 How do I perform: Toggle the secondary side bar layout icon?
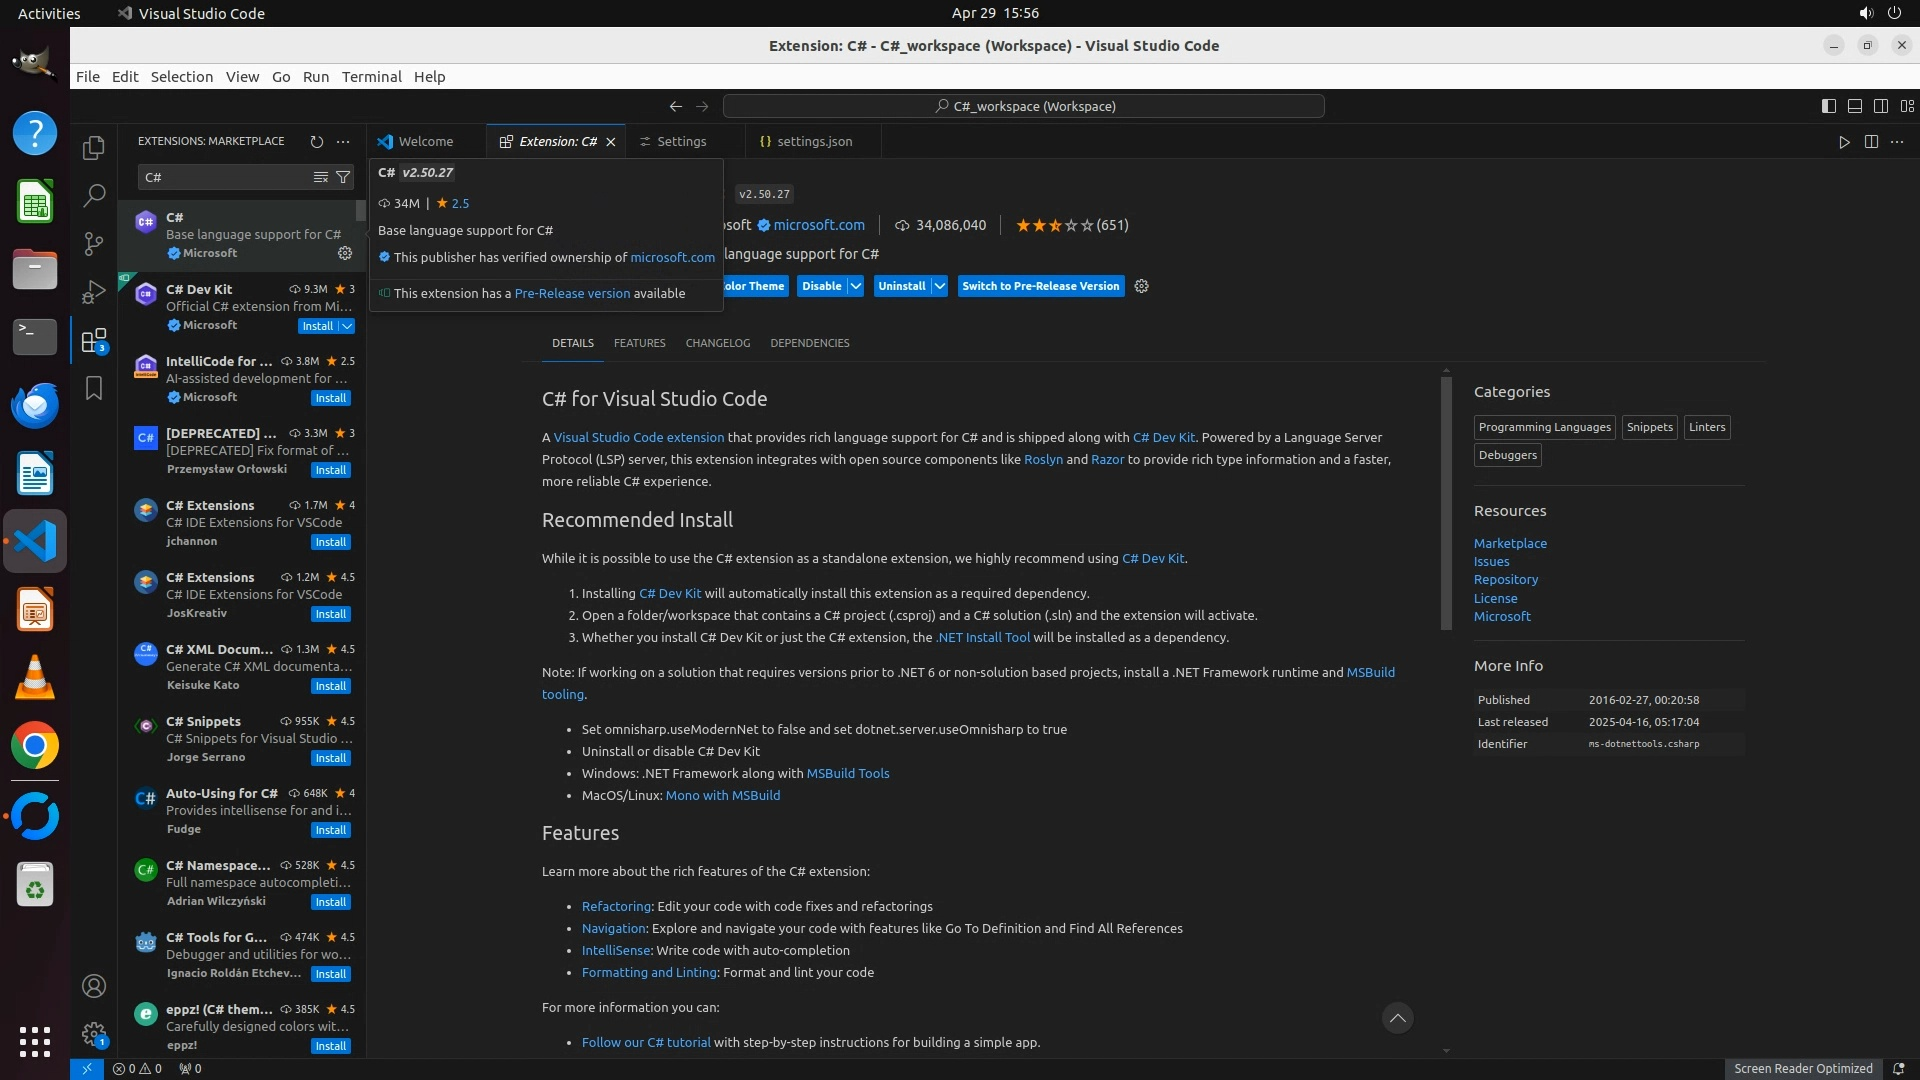tap(1881, 106)
